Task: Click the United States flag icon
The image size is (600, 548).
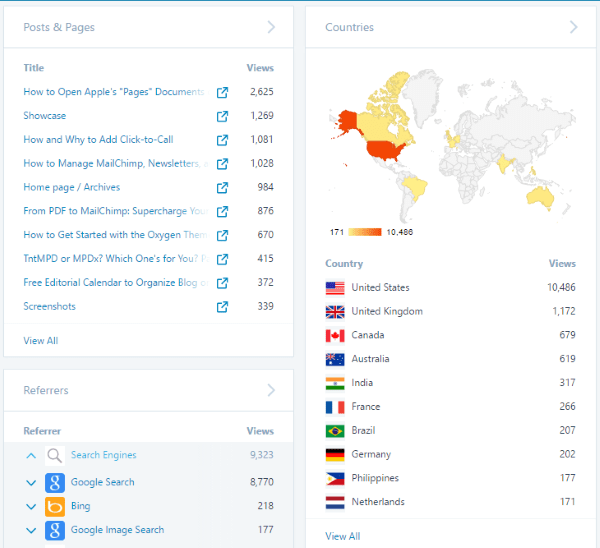Action: coord(335,288)
